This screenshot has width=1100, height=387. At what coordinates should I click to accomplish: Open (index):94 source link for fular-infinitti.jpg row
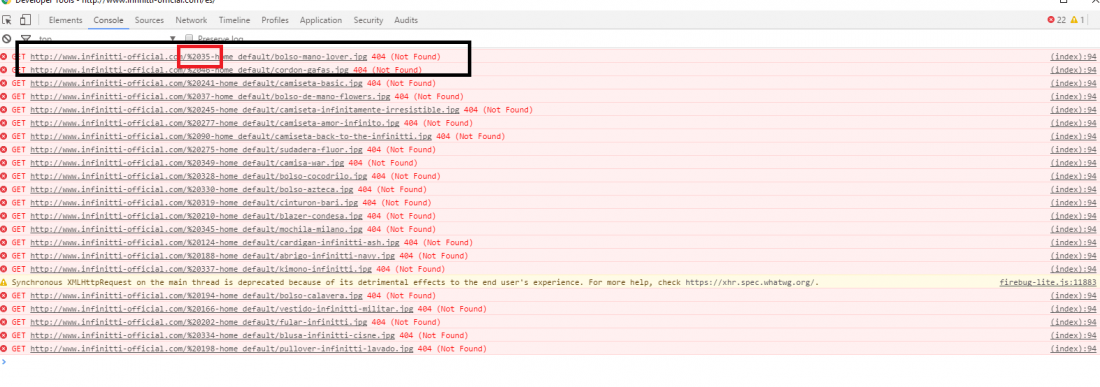click(x=1073, y=322)
